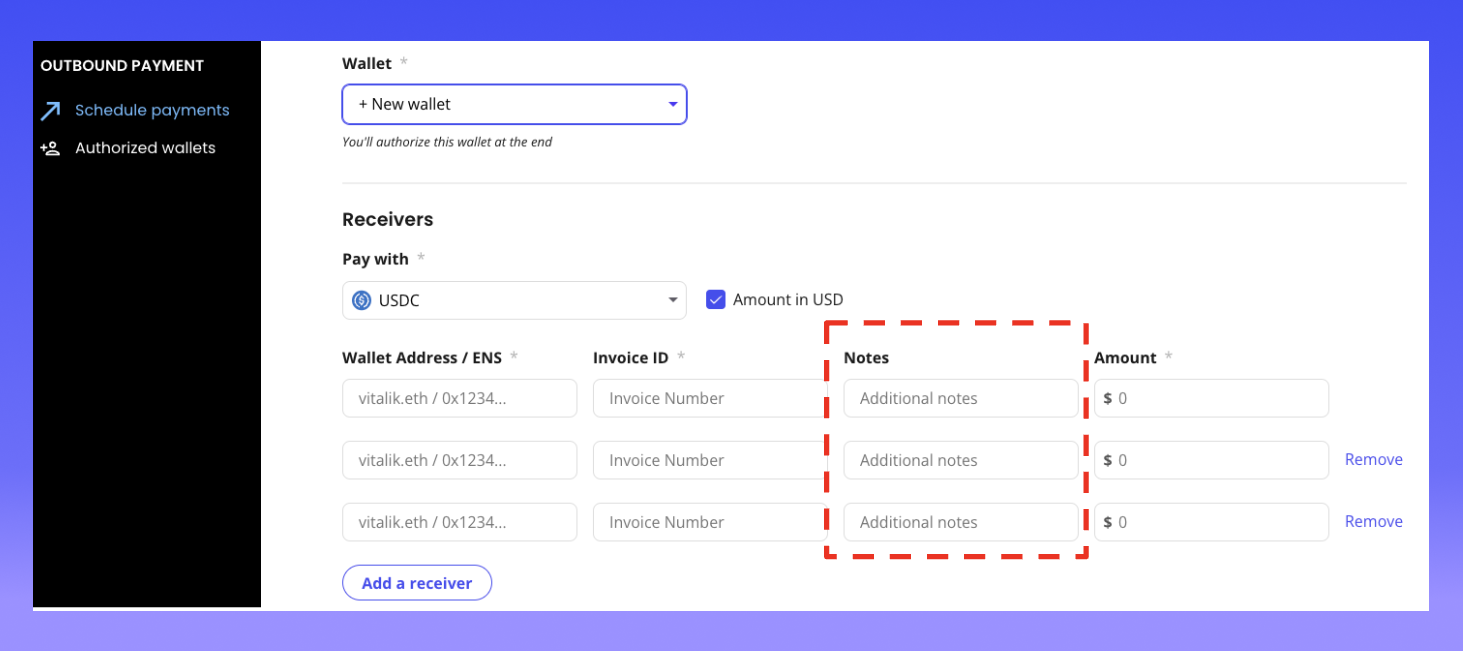Click the USDC coin icon
This screenshot has height=651, width=1463.
click(362, 300)
